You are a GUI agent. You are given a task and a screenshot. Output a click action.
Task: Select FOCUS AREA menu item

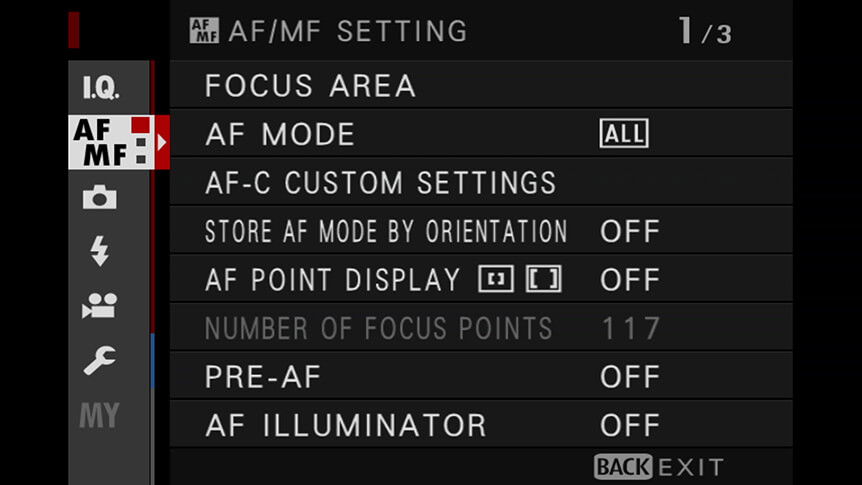(x=481, y=85)
